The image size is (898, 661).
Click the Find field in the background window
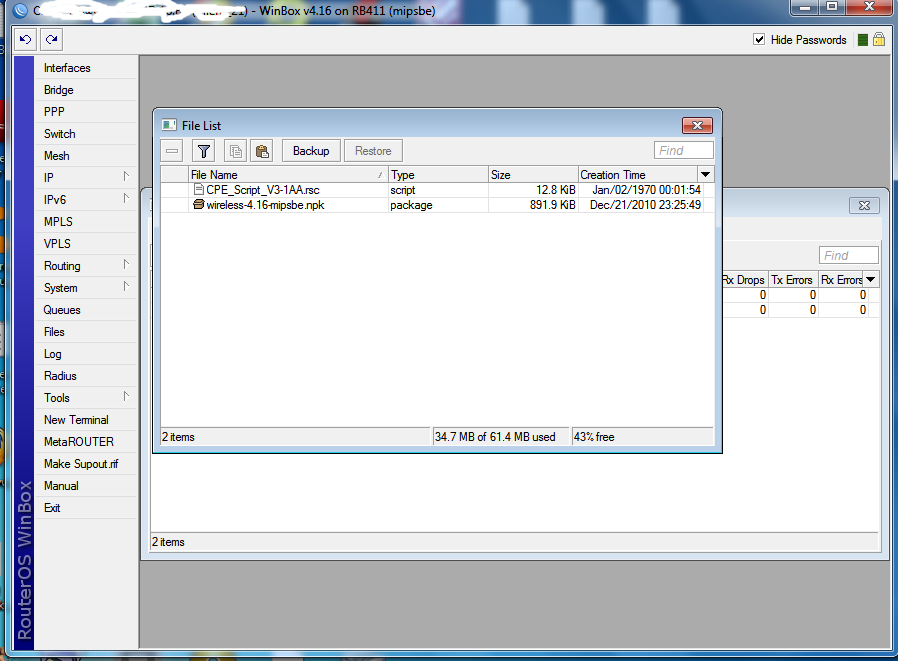click(848, 255)
